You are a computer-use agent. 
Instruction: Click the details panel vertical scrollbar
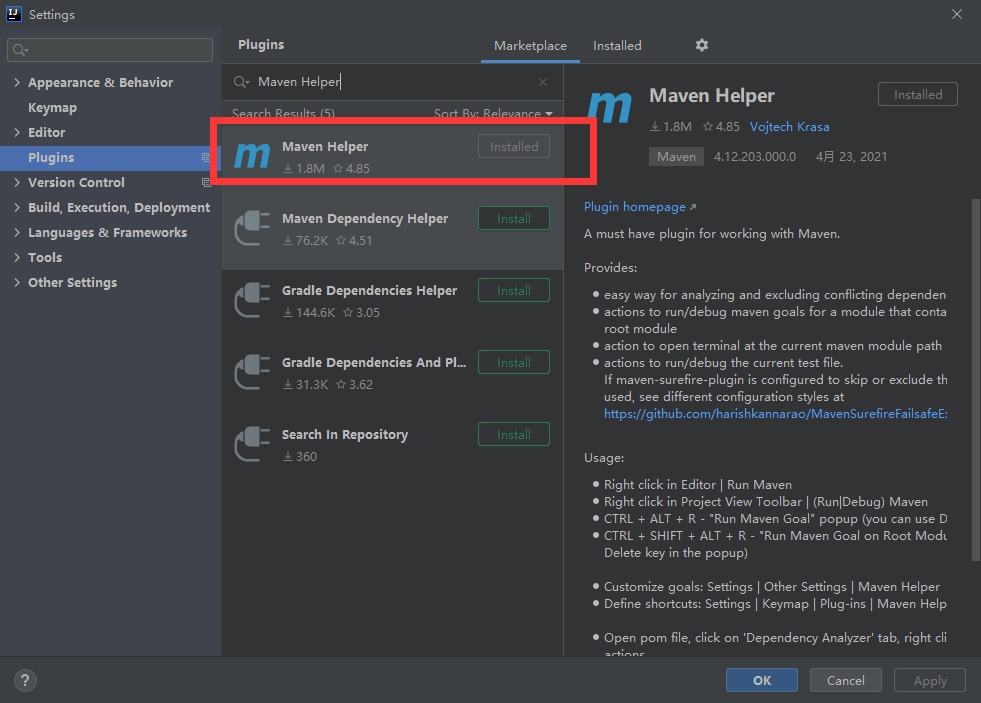pyautogui.click(x=975, y=380)
